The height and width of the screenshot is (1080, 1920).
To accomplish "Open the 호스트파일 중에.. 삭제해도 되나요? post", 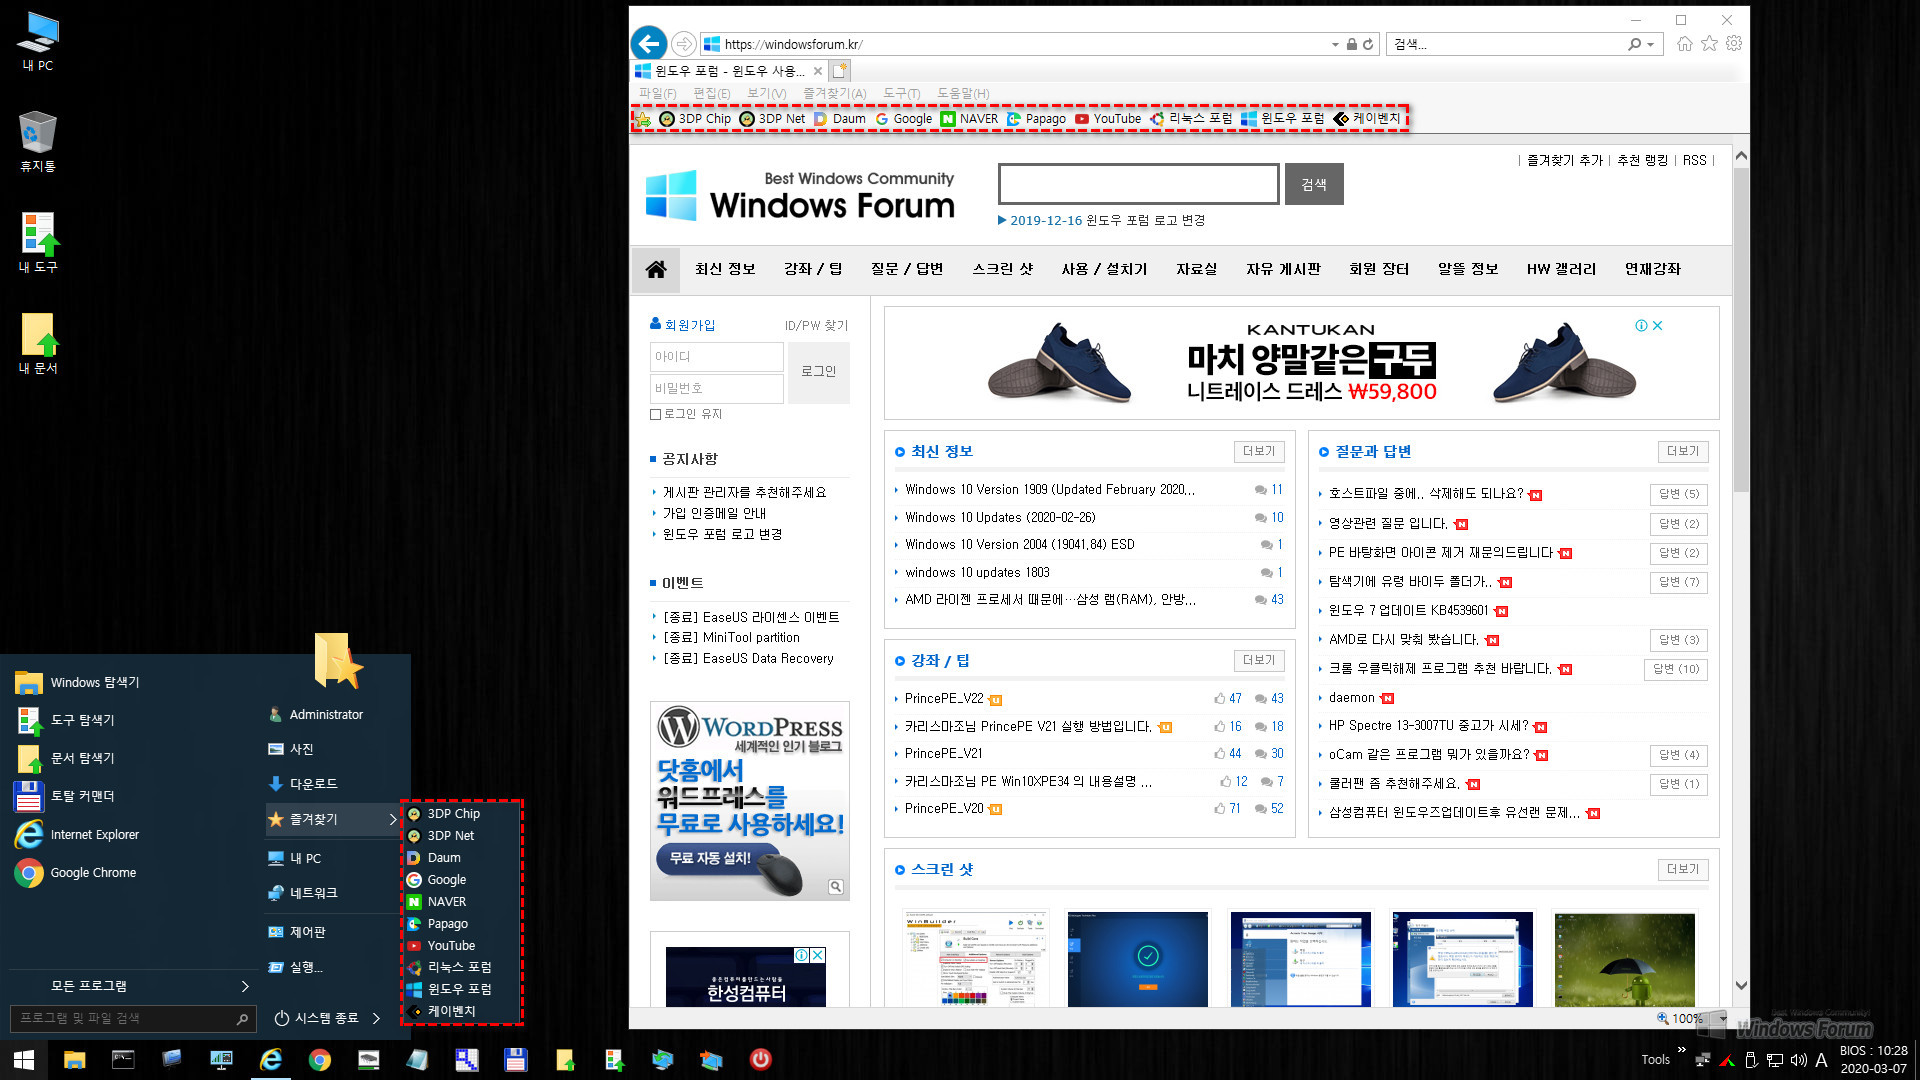I will tap(1426, 494).
